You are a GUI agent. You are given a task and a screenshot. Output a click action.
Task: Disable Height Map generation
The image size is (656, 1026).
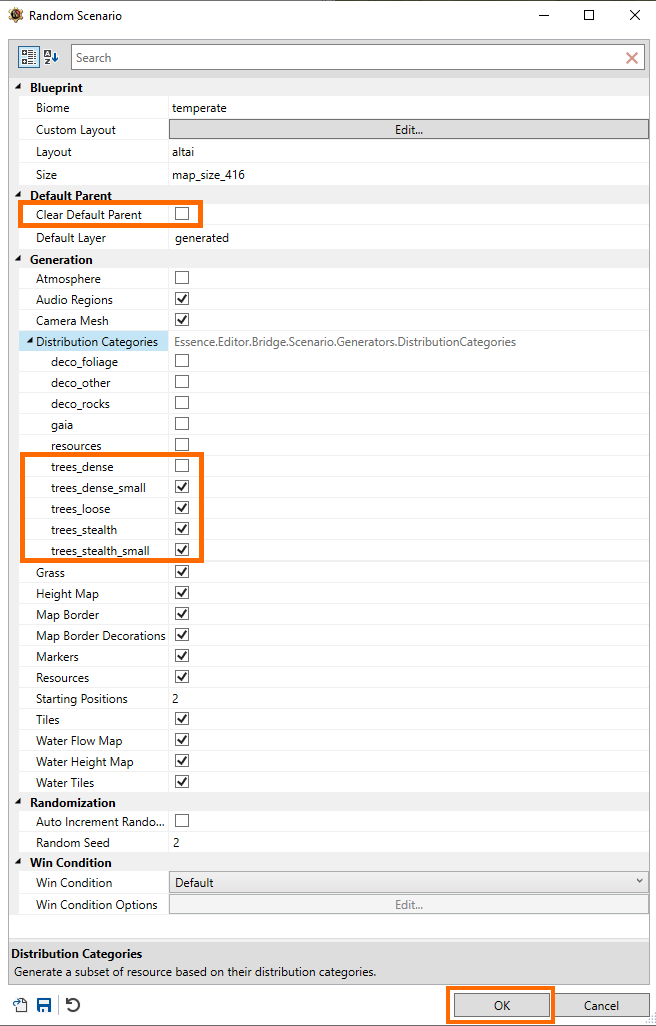coord(182,592)
